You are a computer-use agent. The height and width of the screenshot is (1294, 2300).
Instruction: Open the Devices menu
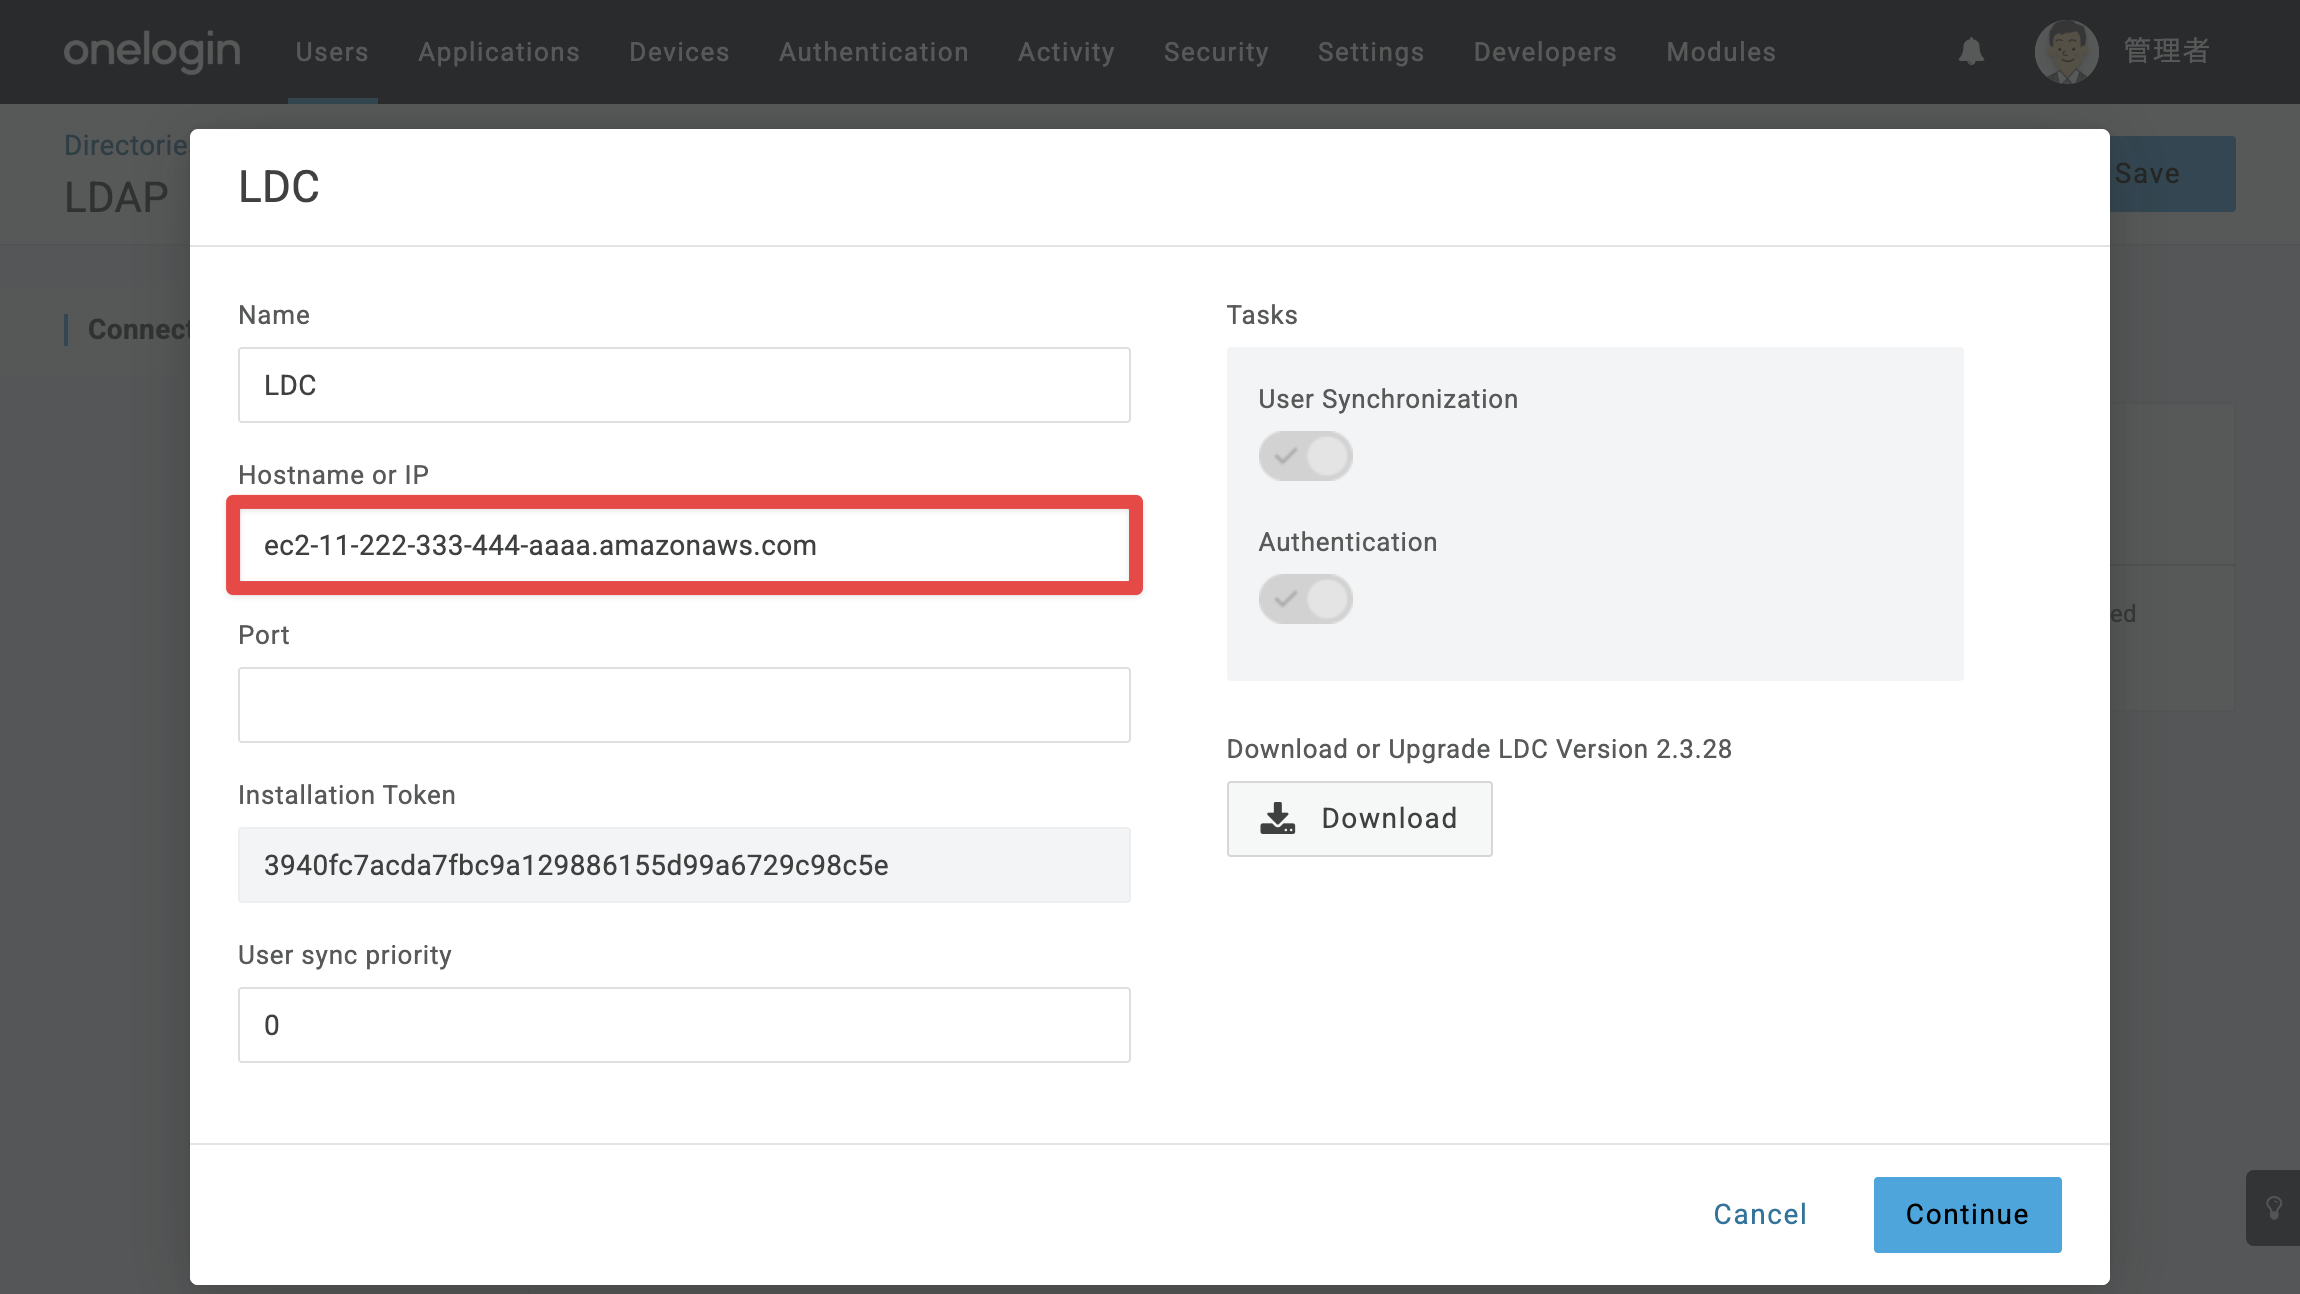679,52
